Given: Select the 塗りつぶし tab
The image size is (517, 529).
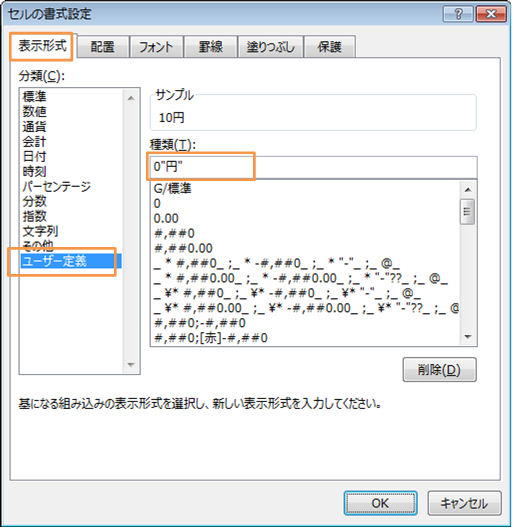Looking at the screenshot, I should tap(272, 47).
